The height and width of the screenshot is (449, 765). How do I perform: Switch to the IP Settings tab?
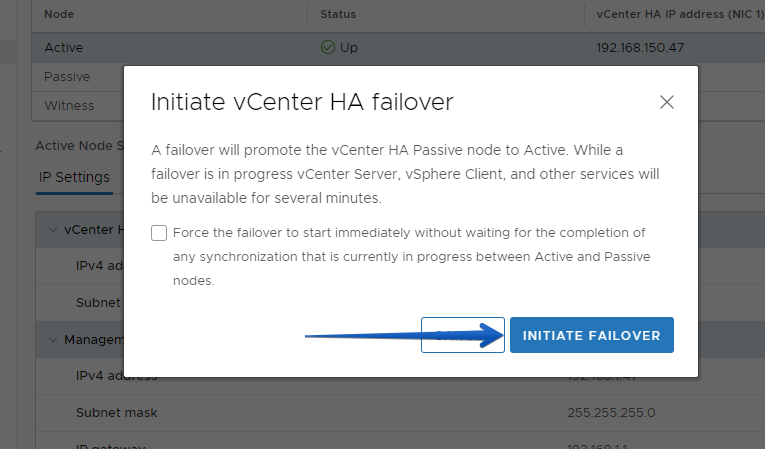(x=74, y=177)
